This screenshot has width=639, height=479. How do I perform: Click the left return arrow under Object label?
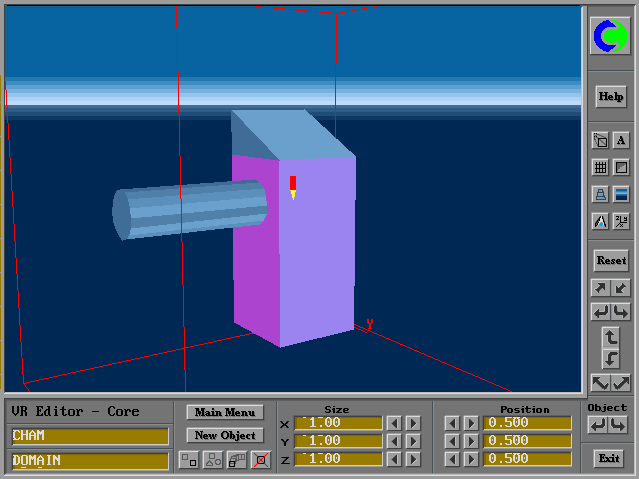[598, 424]
